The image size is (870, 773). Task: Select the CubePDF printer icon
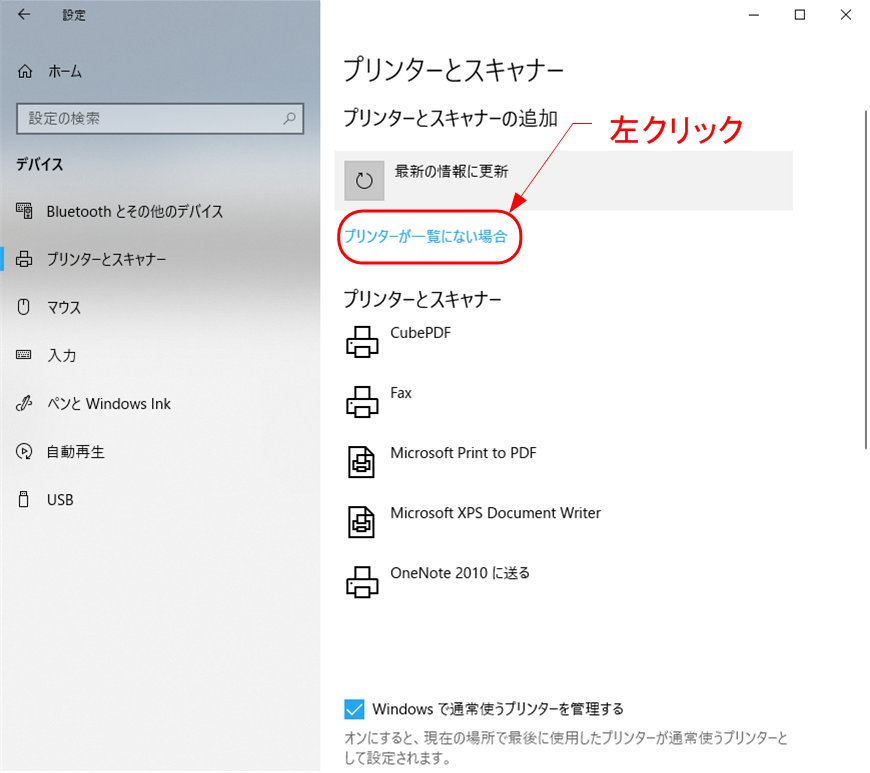(x=362, y=341)
